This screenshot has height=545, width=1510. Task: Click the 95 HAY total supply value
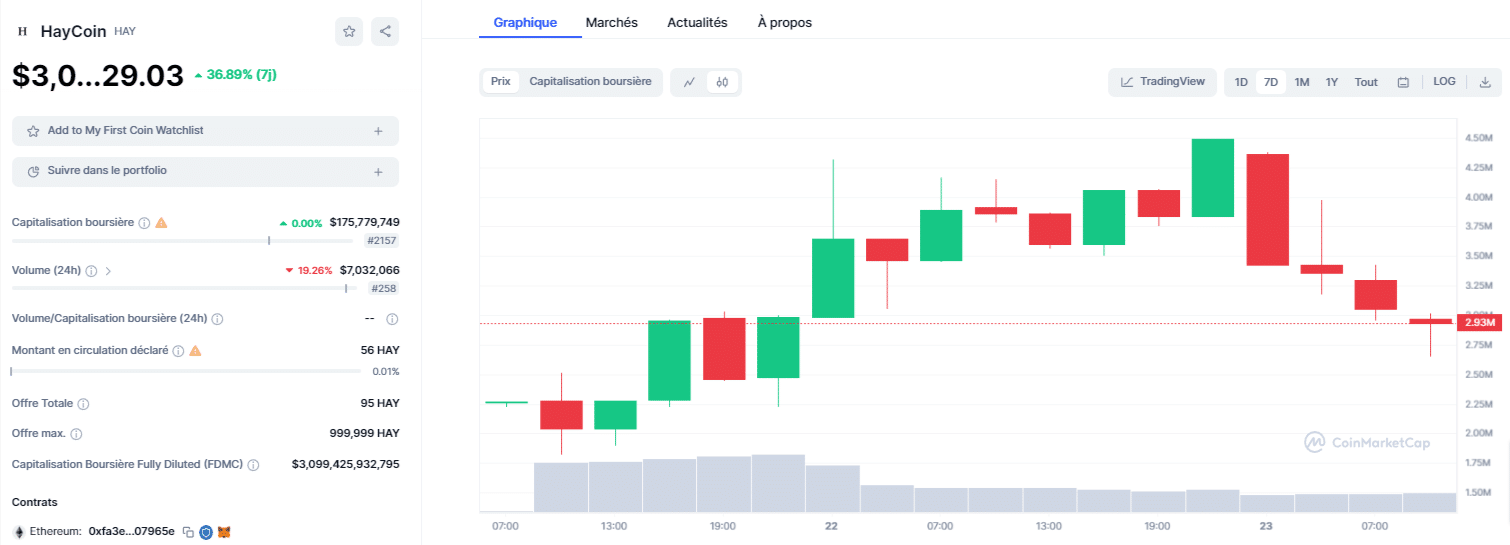coord(380,403)
